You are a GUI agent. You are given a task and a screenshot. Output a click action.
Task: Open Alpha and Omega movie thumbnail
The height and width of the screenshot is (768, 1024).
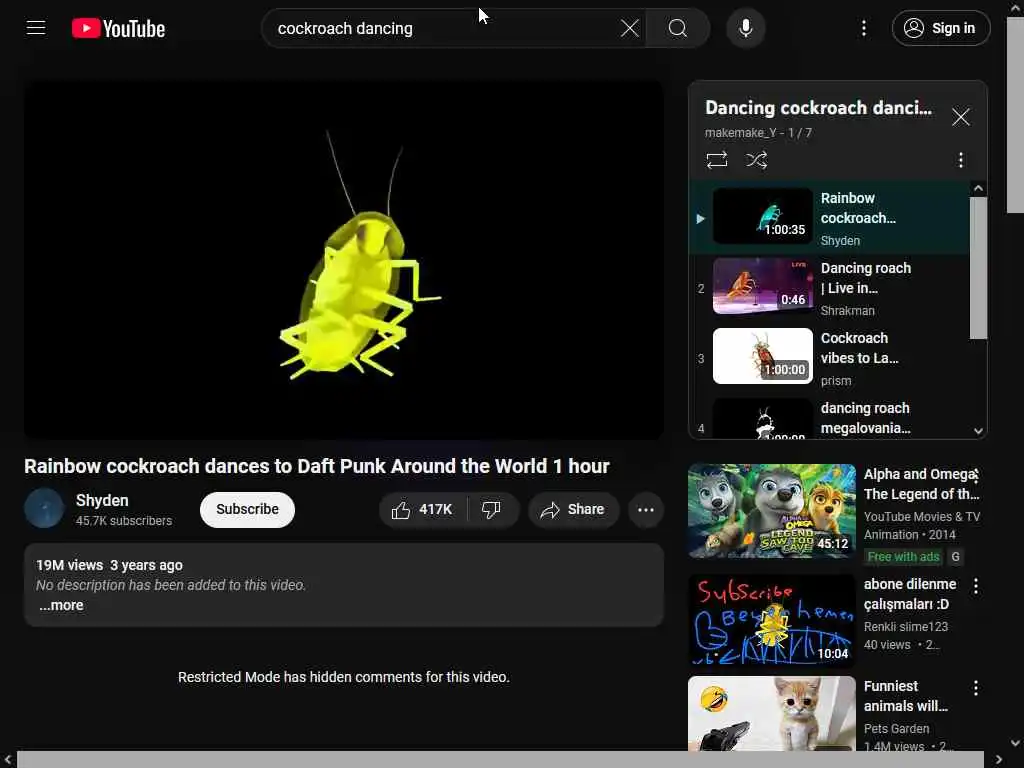[x=771, y=511]
